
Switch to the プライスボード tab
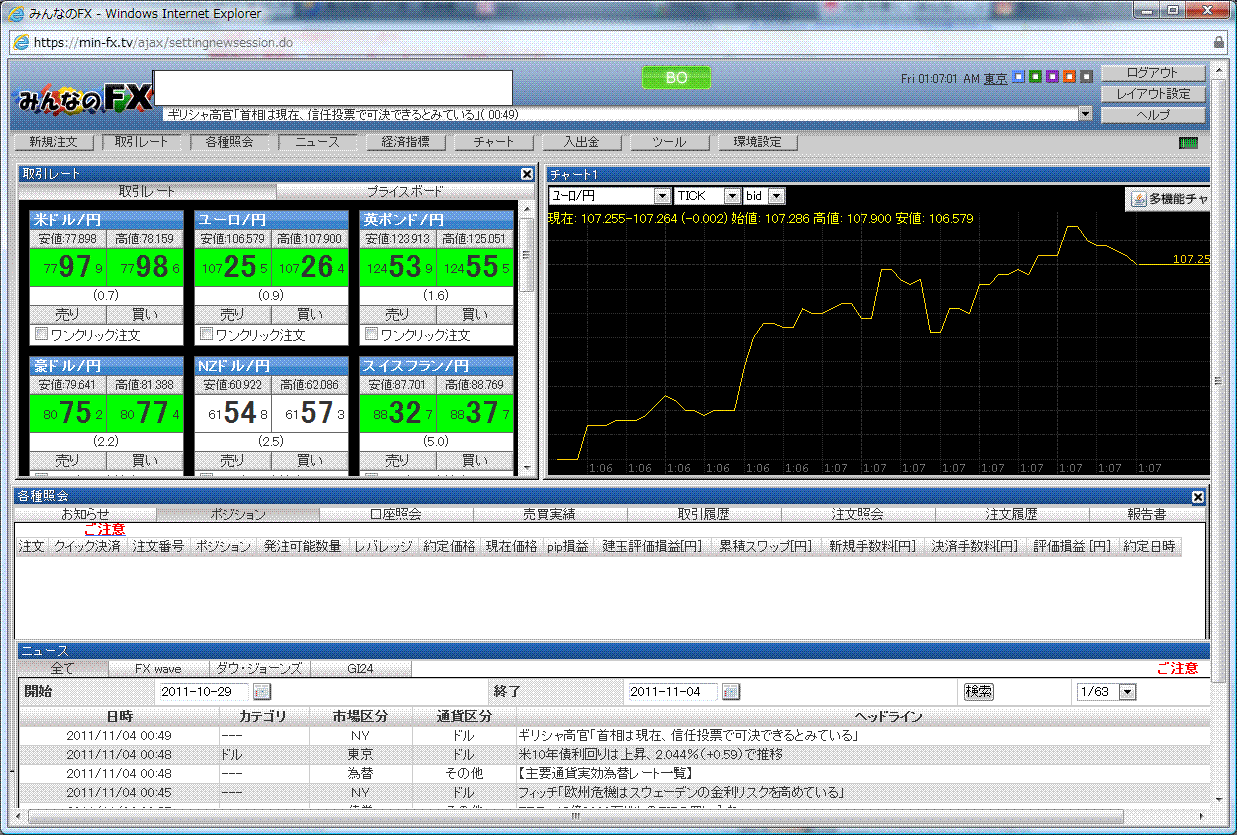[404, 191]
